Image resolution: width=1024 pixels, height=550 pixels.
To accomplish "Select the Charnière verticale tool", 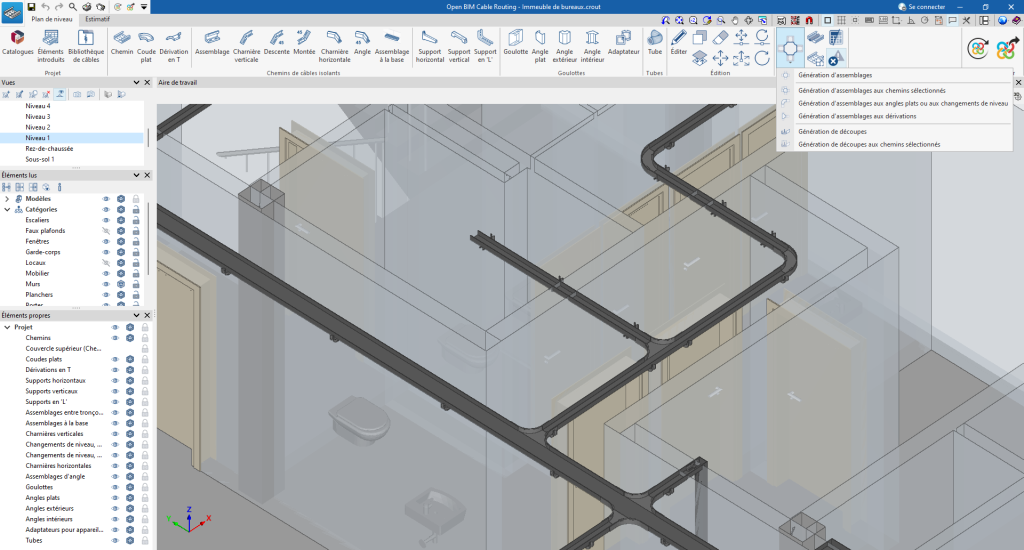I will click(x=246, y=44).
